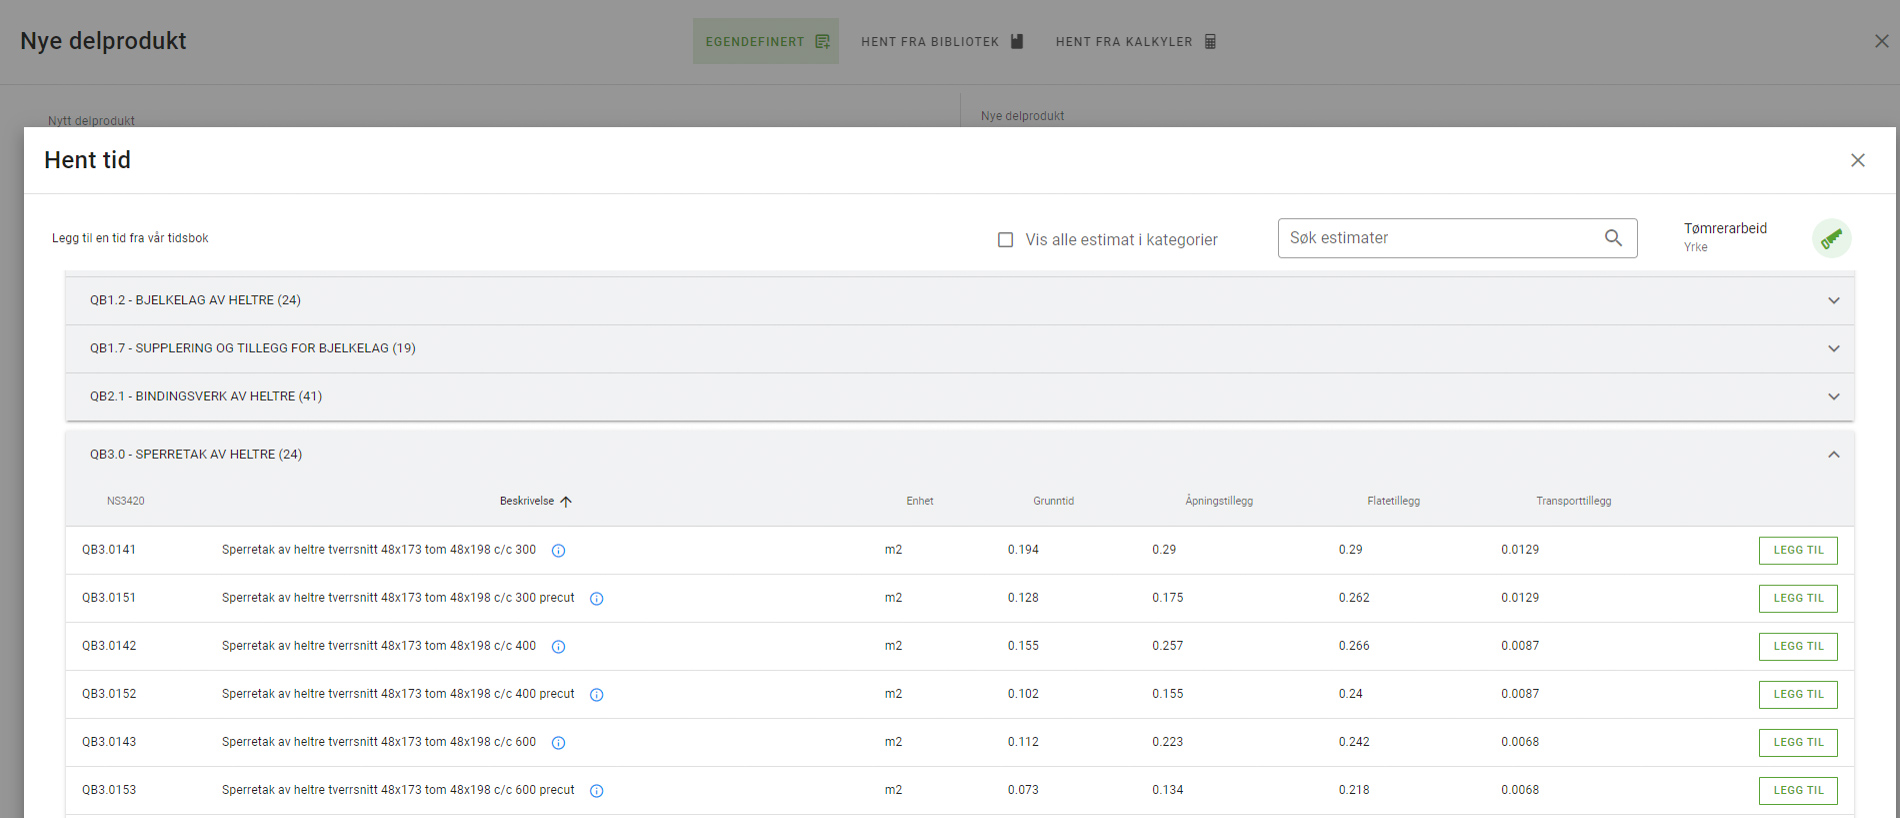Viewport: 1900px width, 818px height.
Task: Expand QB2.1 Bindingsverk av heltre section
Action: coord(1833,396)
